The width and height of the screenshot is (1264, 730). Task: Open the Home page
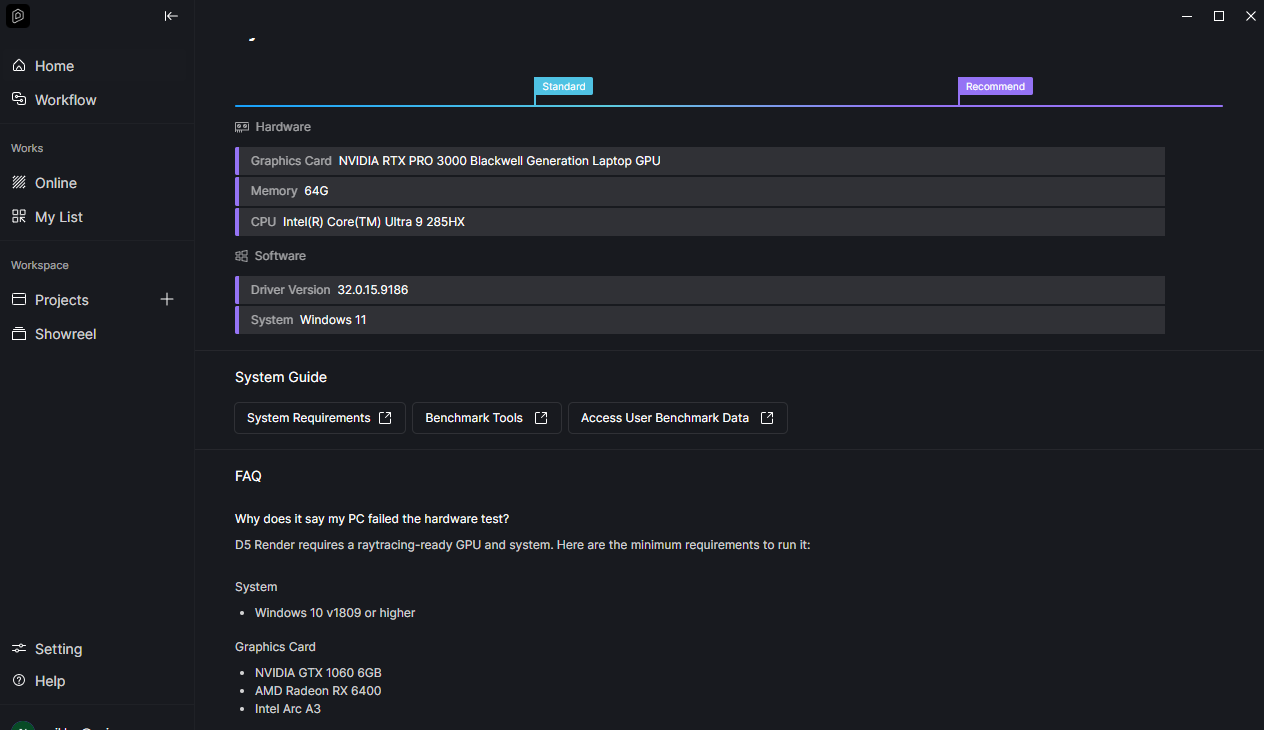(54, 66)
